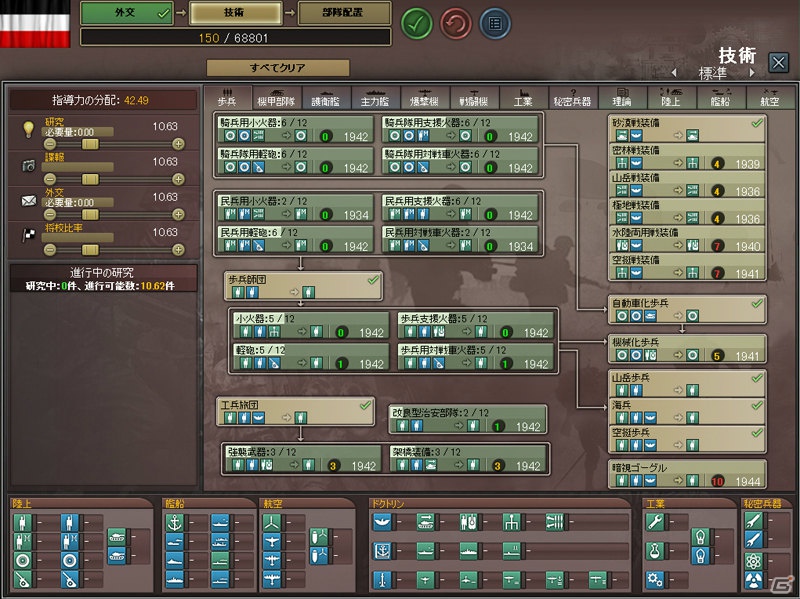This screenshot has width=800, height=599.
Task: Select the 民兵用支援火器:6/12 technology
Action: coord(460,208)
